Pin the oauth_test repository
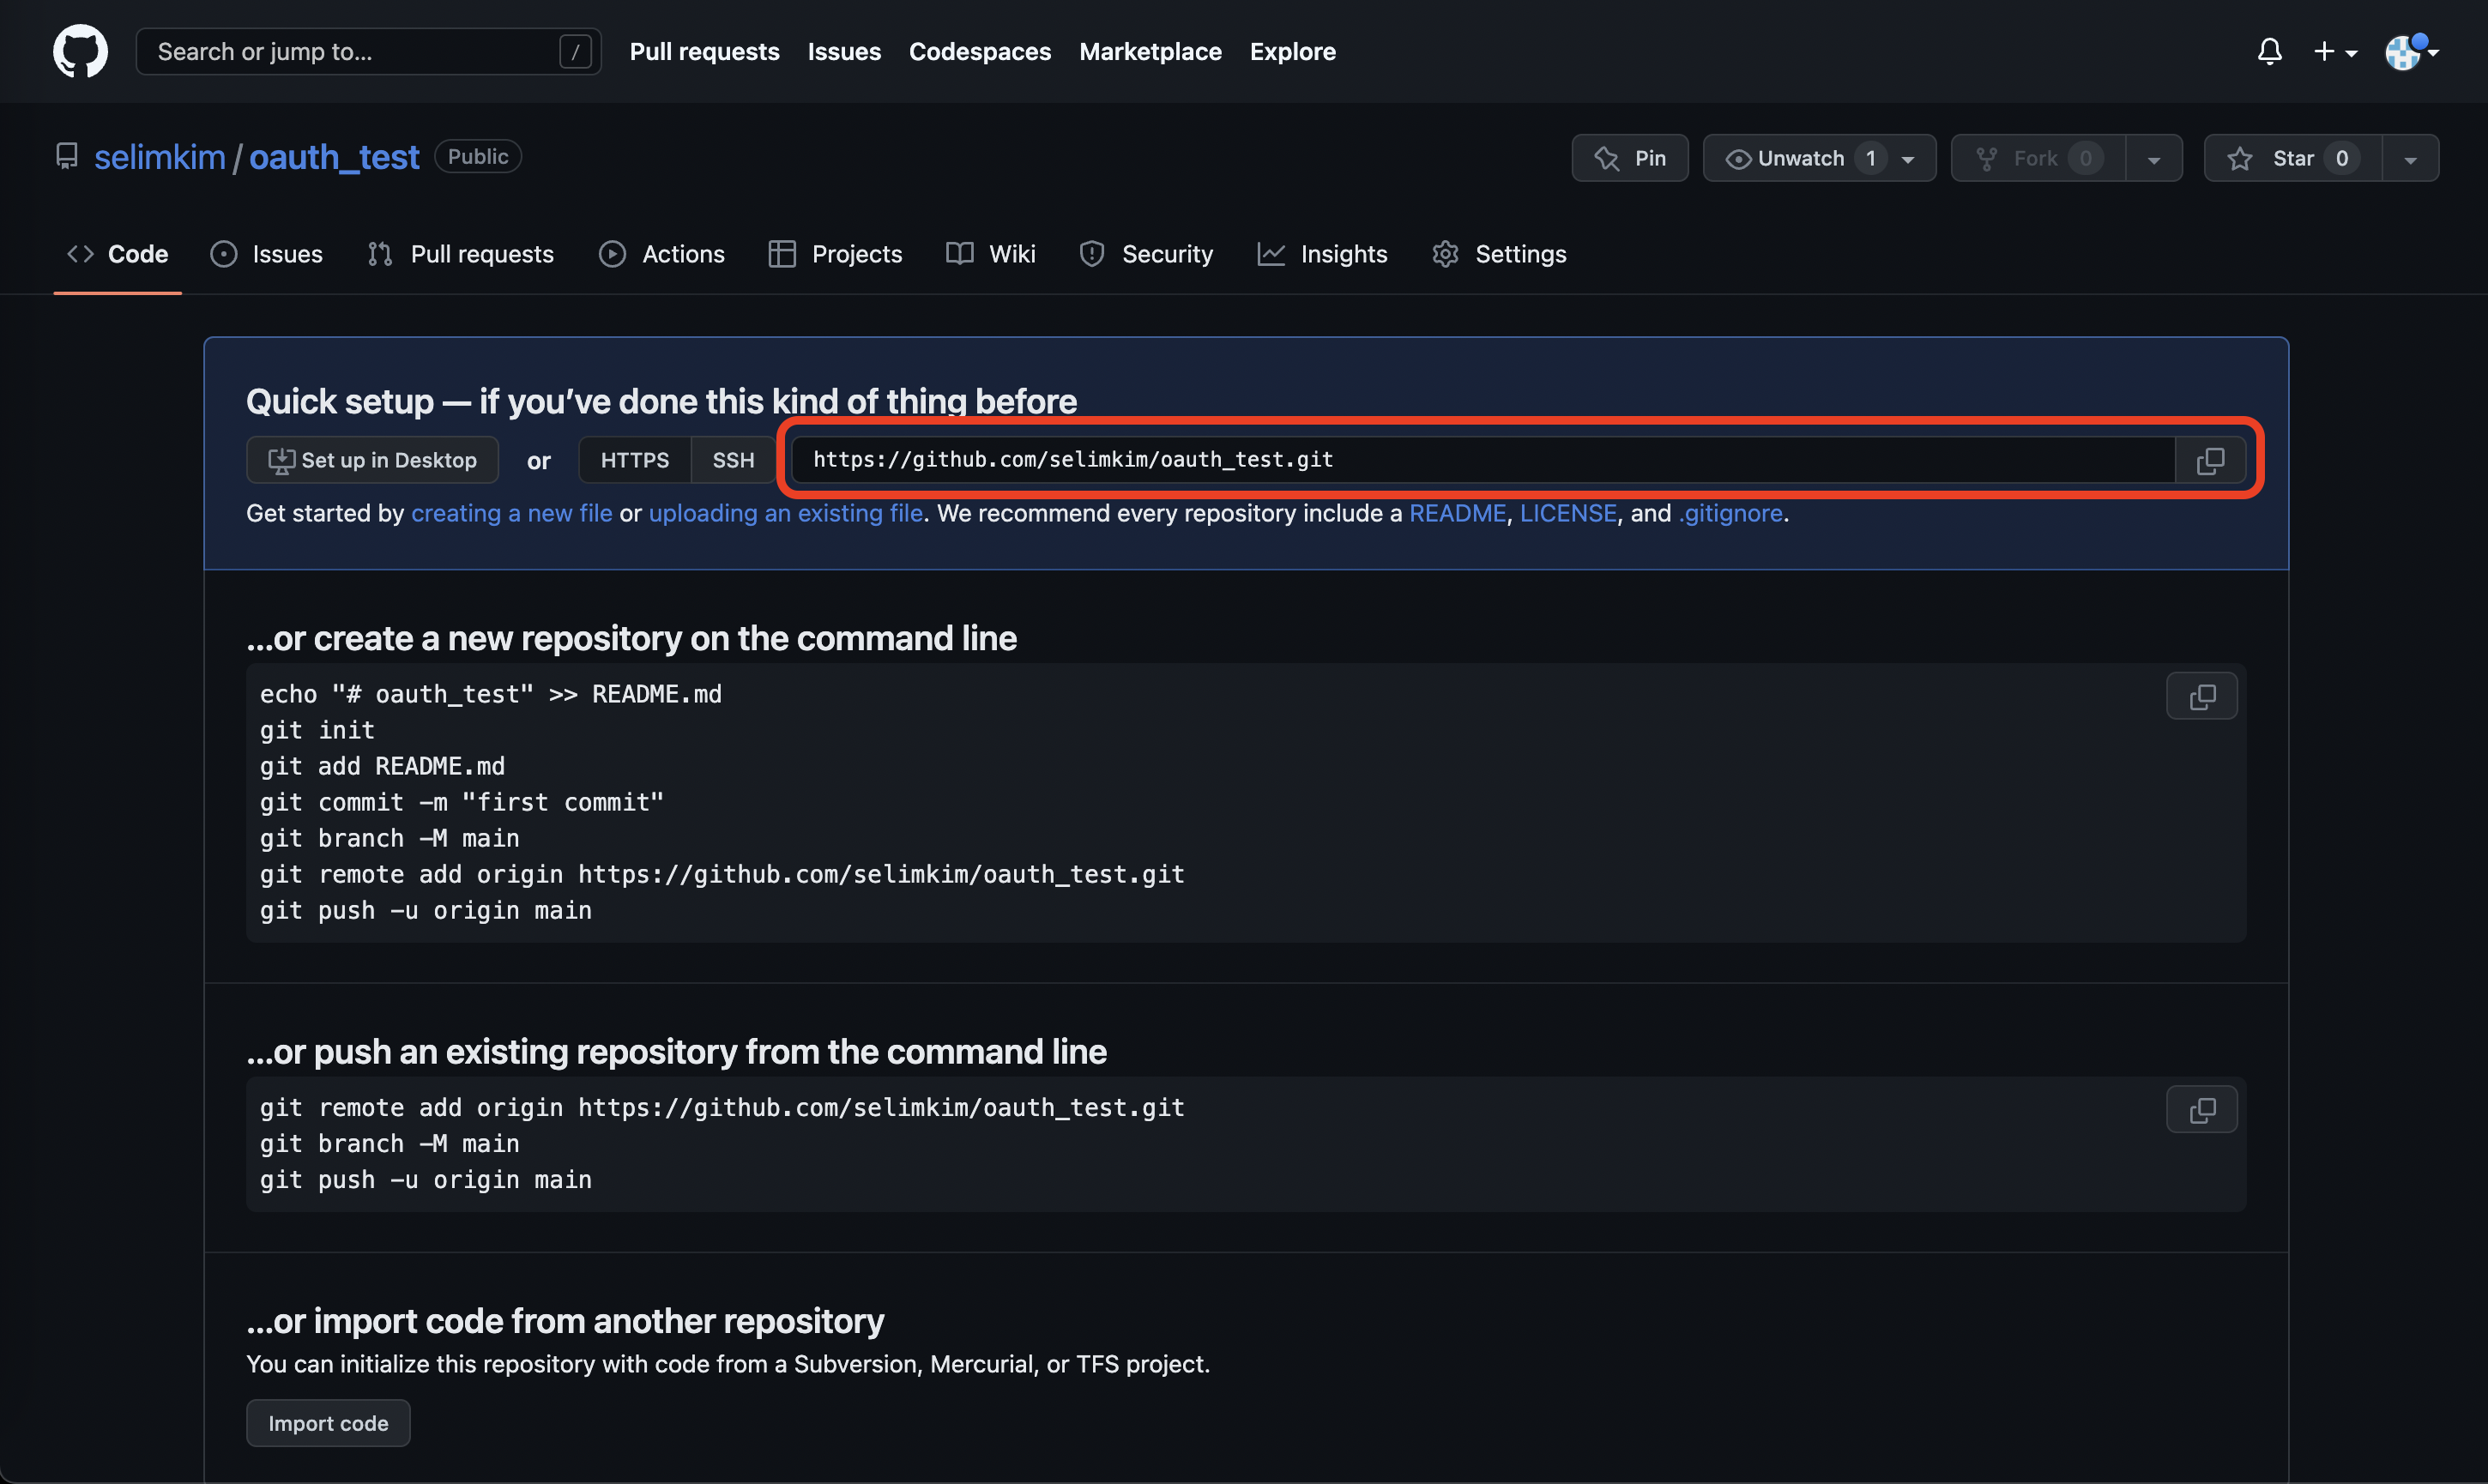Viewport: 2488px width, 1484px height. click(x=1630, y=158)
